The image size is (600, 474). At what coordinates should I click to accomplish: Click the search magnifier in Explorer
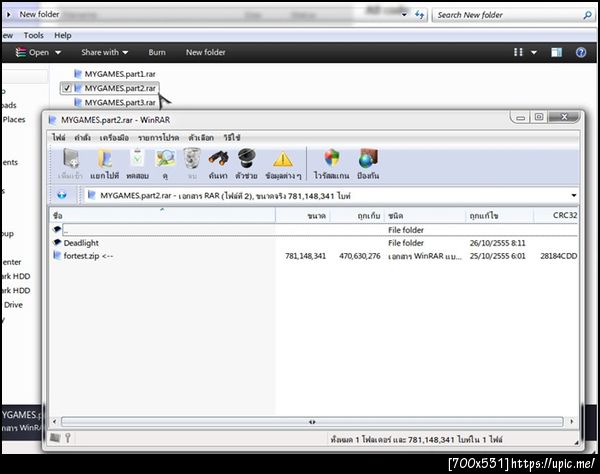(587, 15)
